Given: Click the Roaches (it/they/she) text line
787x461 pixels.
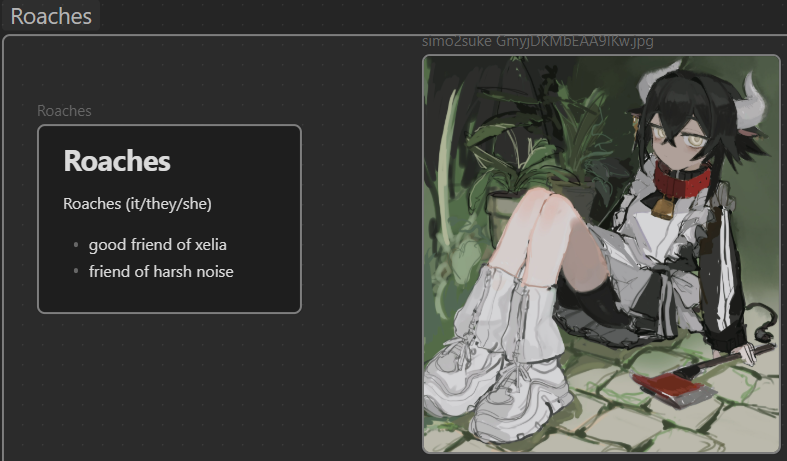Looking at the screenshot, I should click(x=137, y=204).
